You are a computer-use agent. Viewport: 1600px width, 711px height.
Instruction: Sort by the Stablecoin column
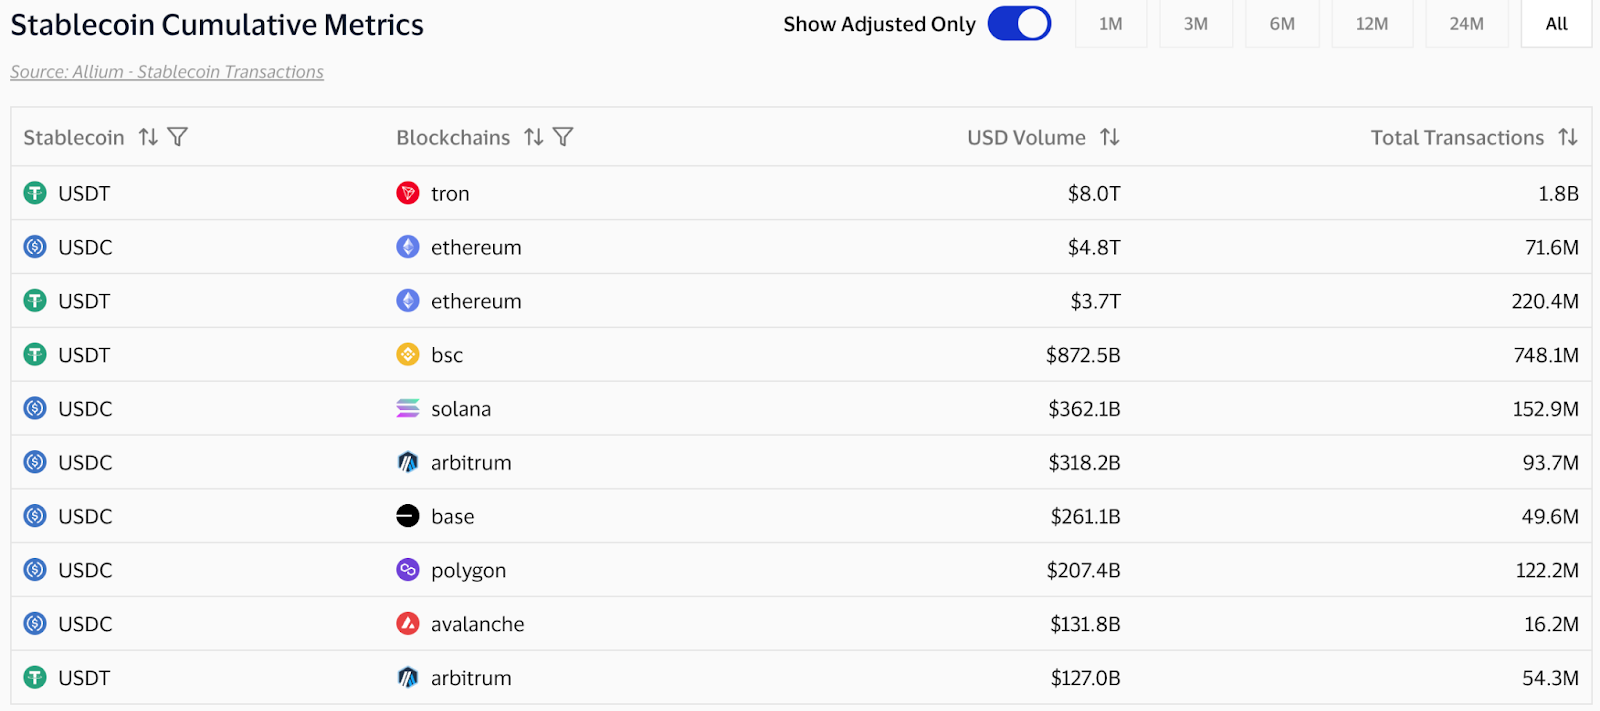click(x=148, y=137)
